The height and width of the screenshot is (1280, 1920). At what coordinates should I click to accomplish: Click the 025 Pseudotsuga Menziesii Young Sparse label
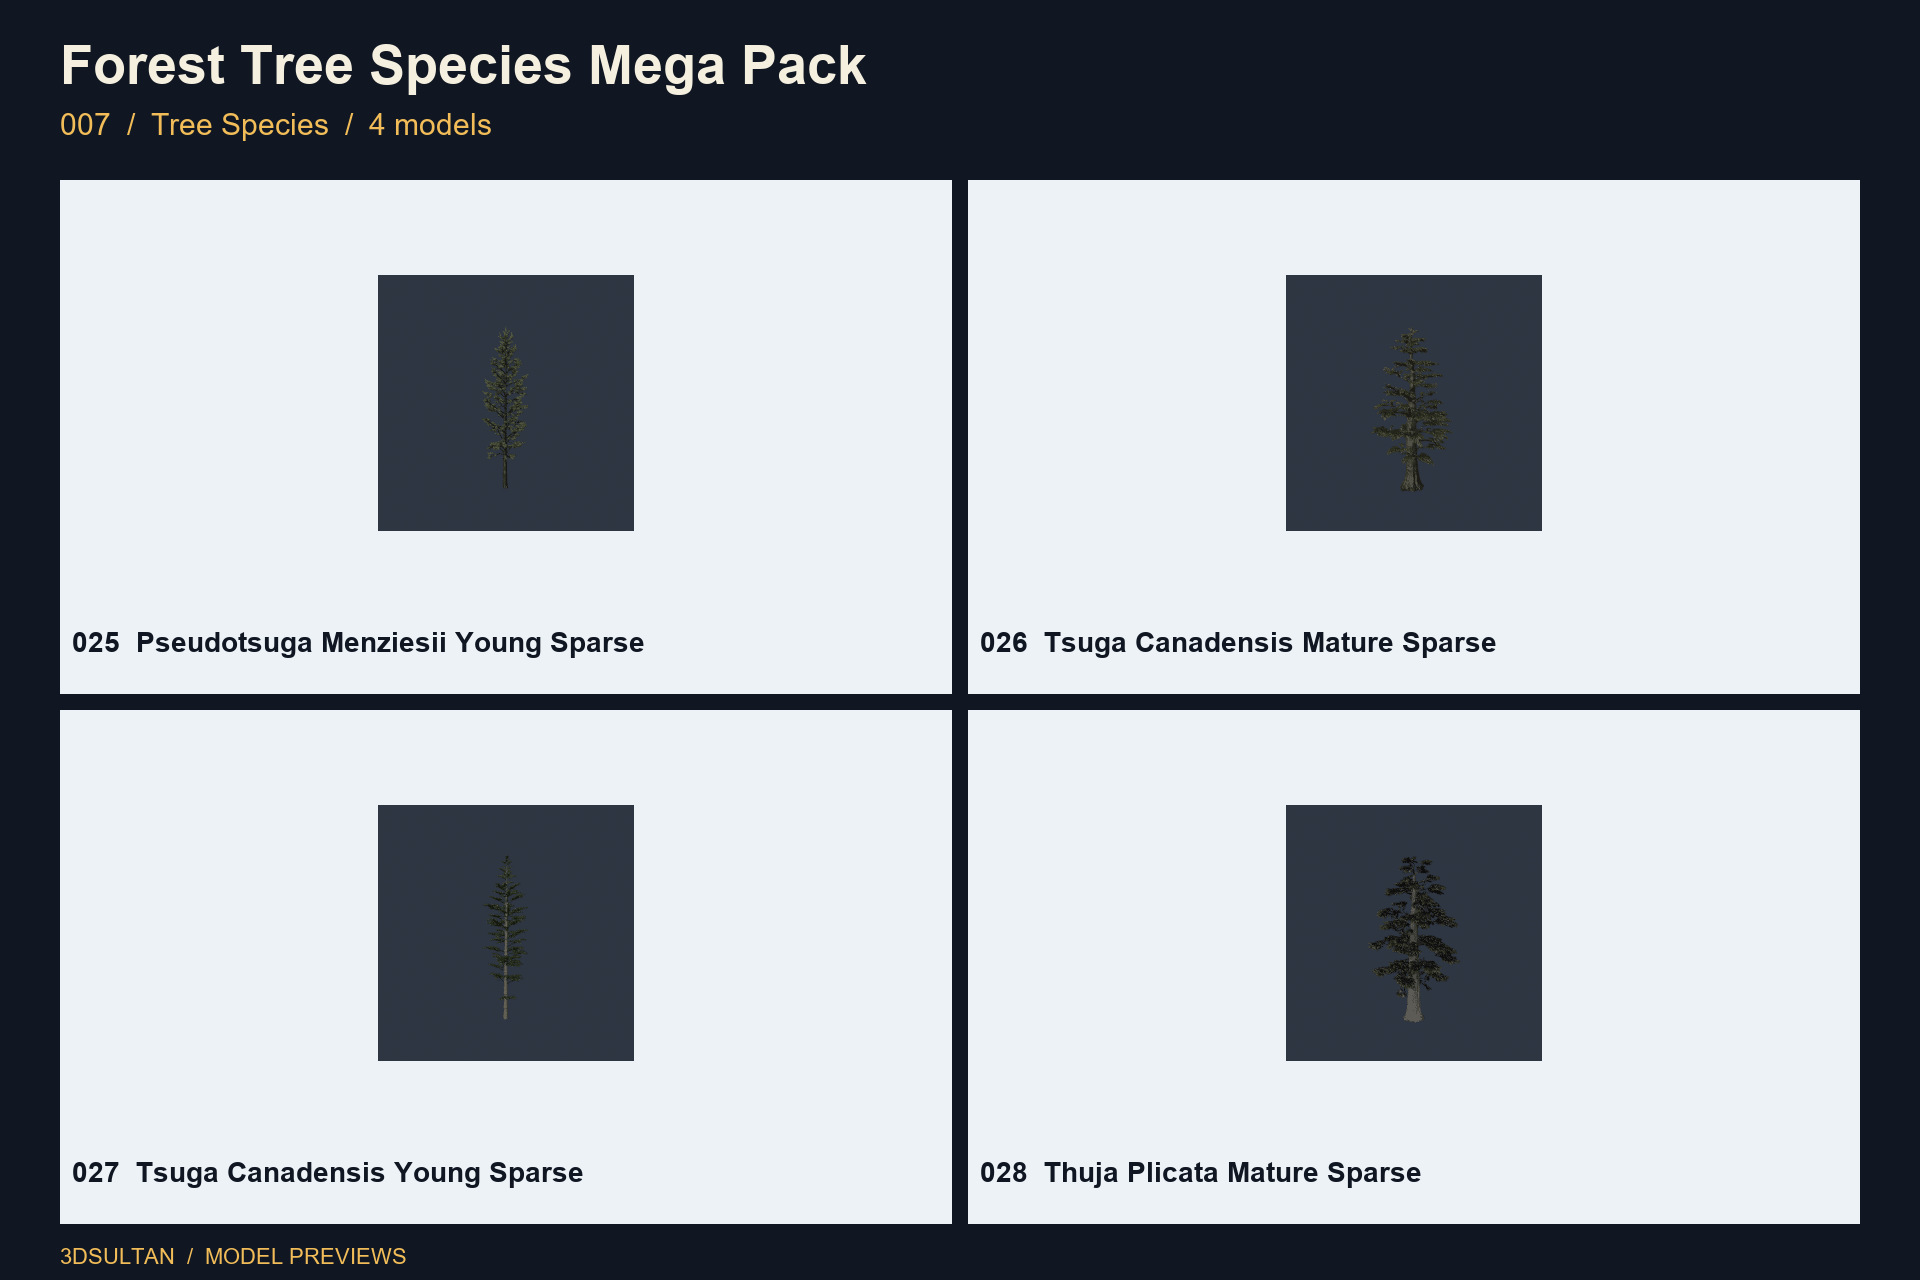click(358, 643)
